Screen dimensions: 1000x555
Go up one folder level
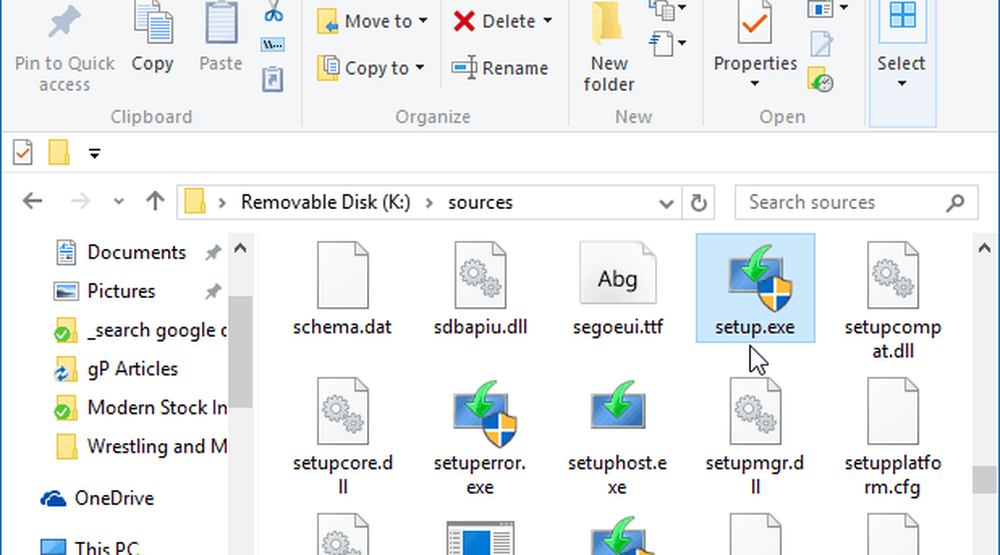(x=154, y=202)
